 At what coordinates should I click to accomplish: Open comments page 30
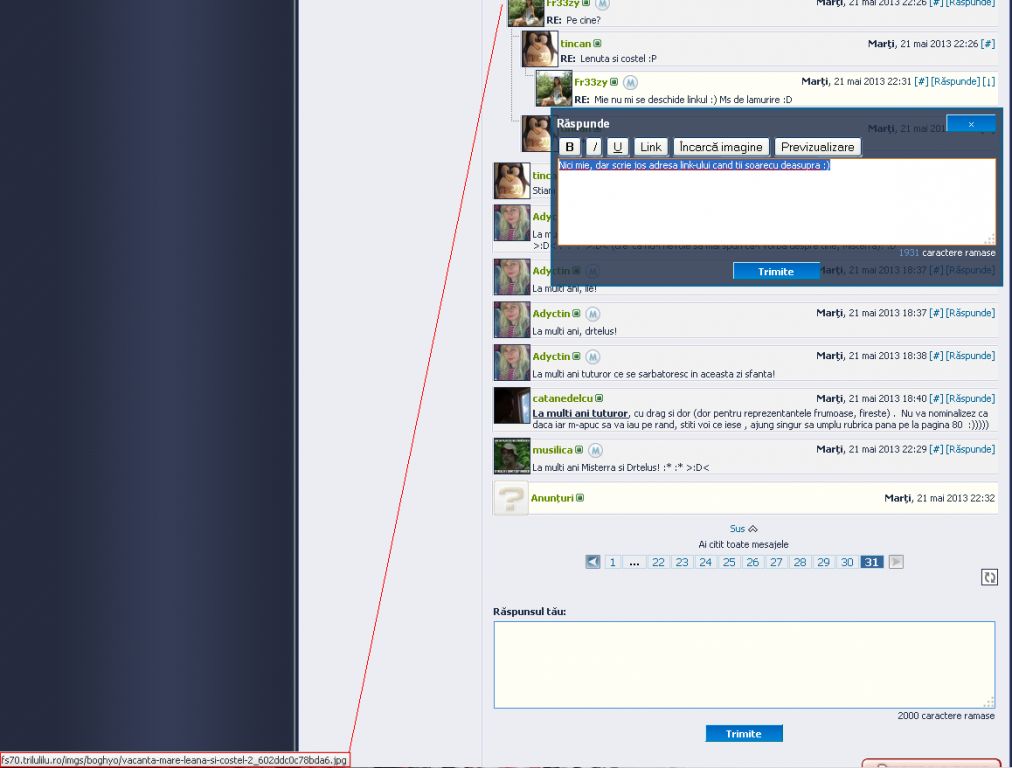[847, 562]
